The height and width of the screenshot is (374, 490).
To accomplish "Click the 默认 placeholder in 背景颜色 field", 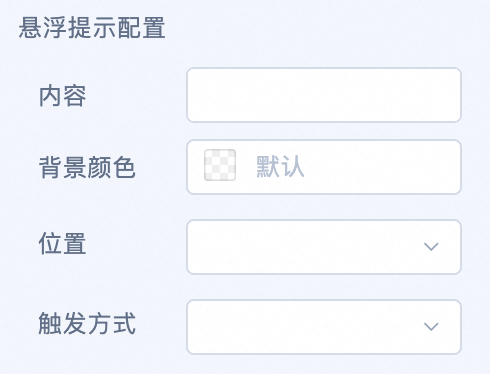I will [x=280, y=166].
